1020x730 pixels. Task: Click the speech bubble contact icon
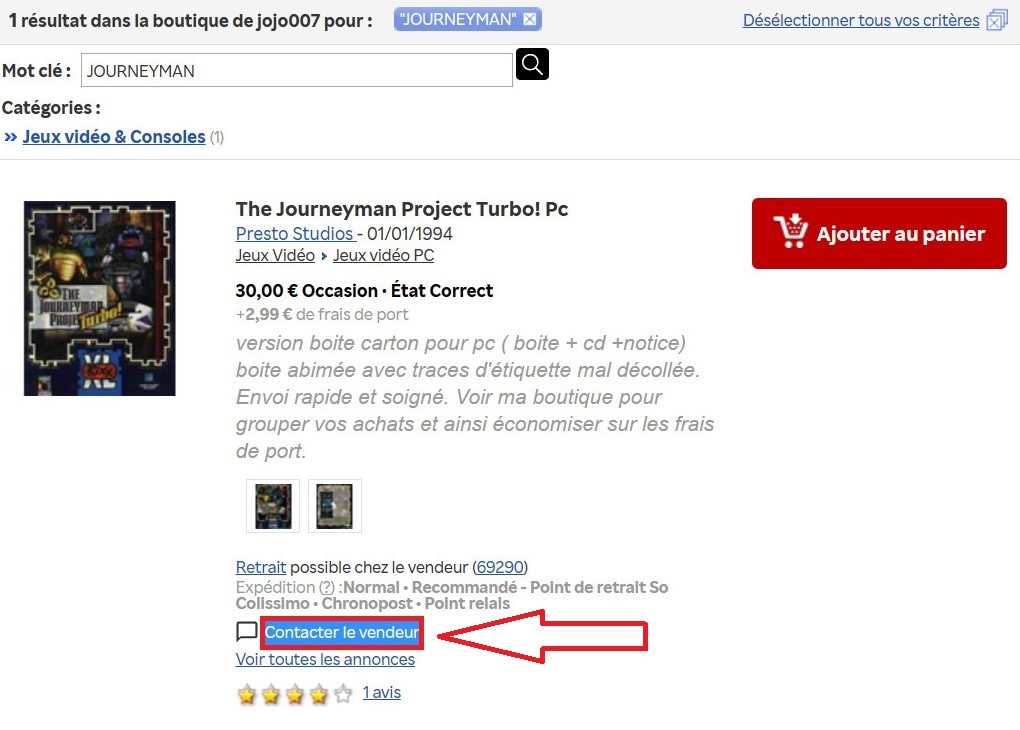coord(247,632)
